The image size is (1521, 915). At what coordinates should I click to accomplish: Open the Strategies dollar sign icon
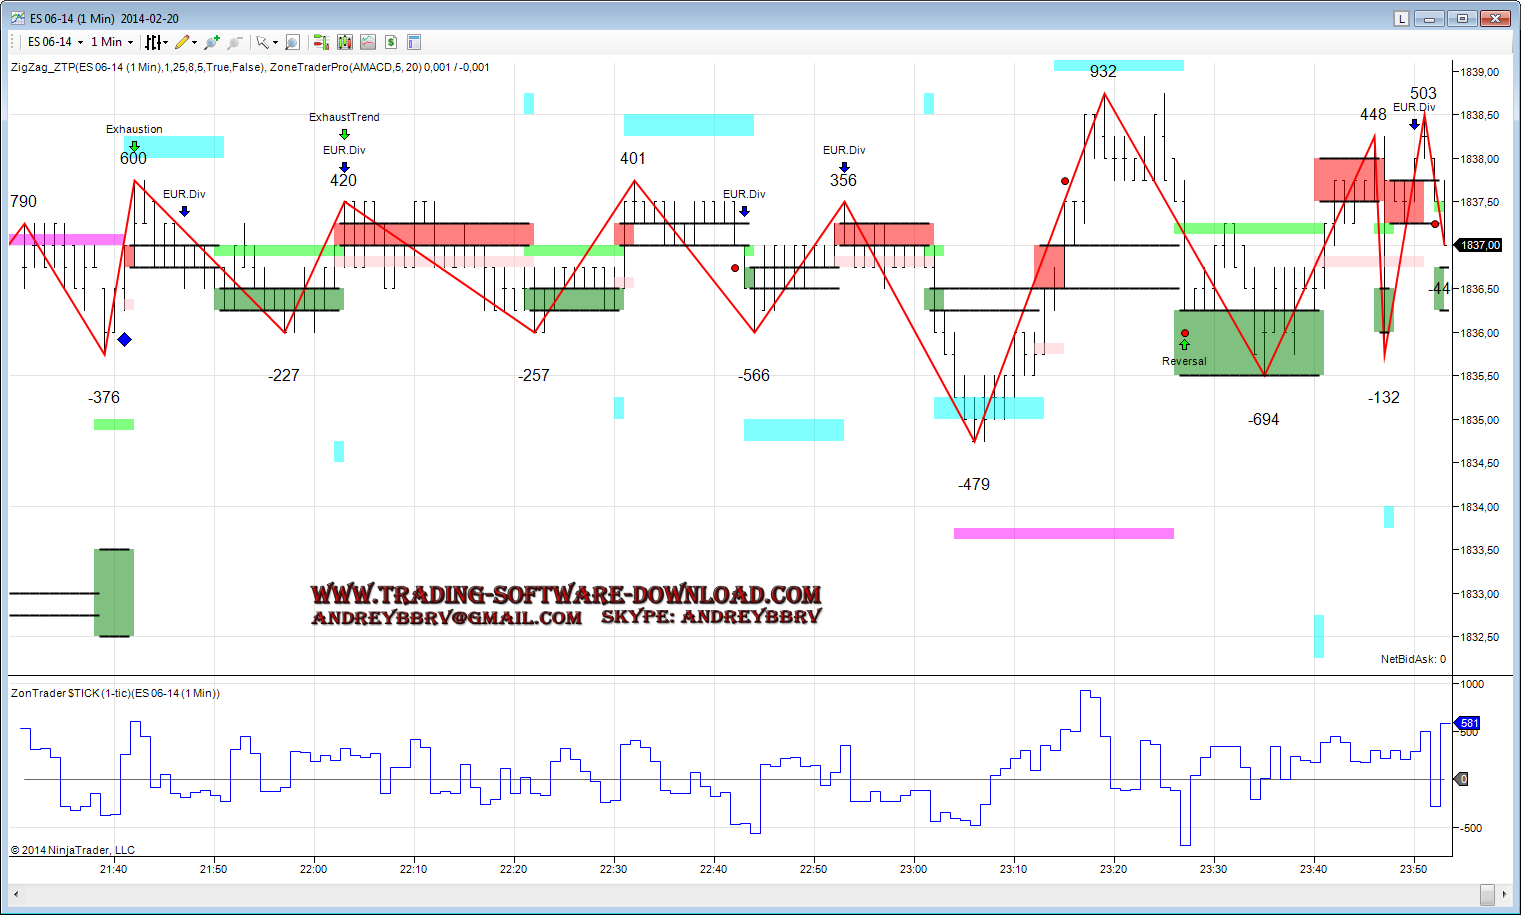pos(391,42)
